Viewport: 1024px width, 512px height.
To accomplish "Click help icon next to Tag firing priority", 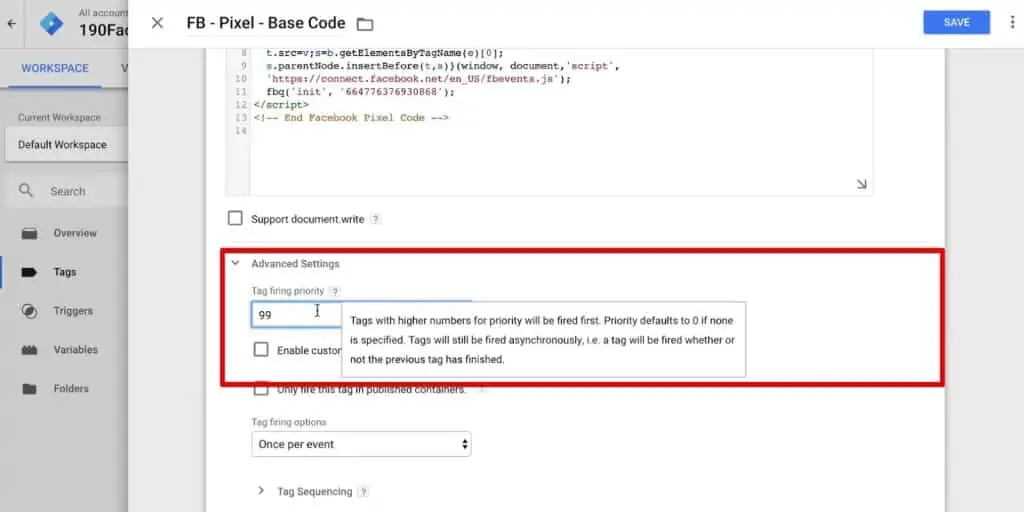I will (334, 291).
